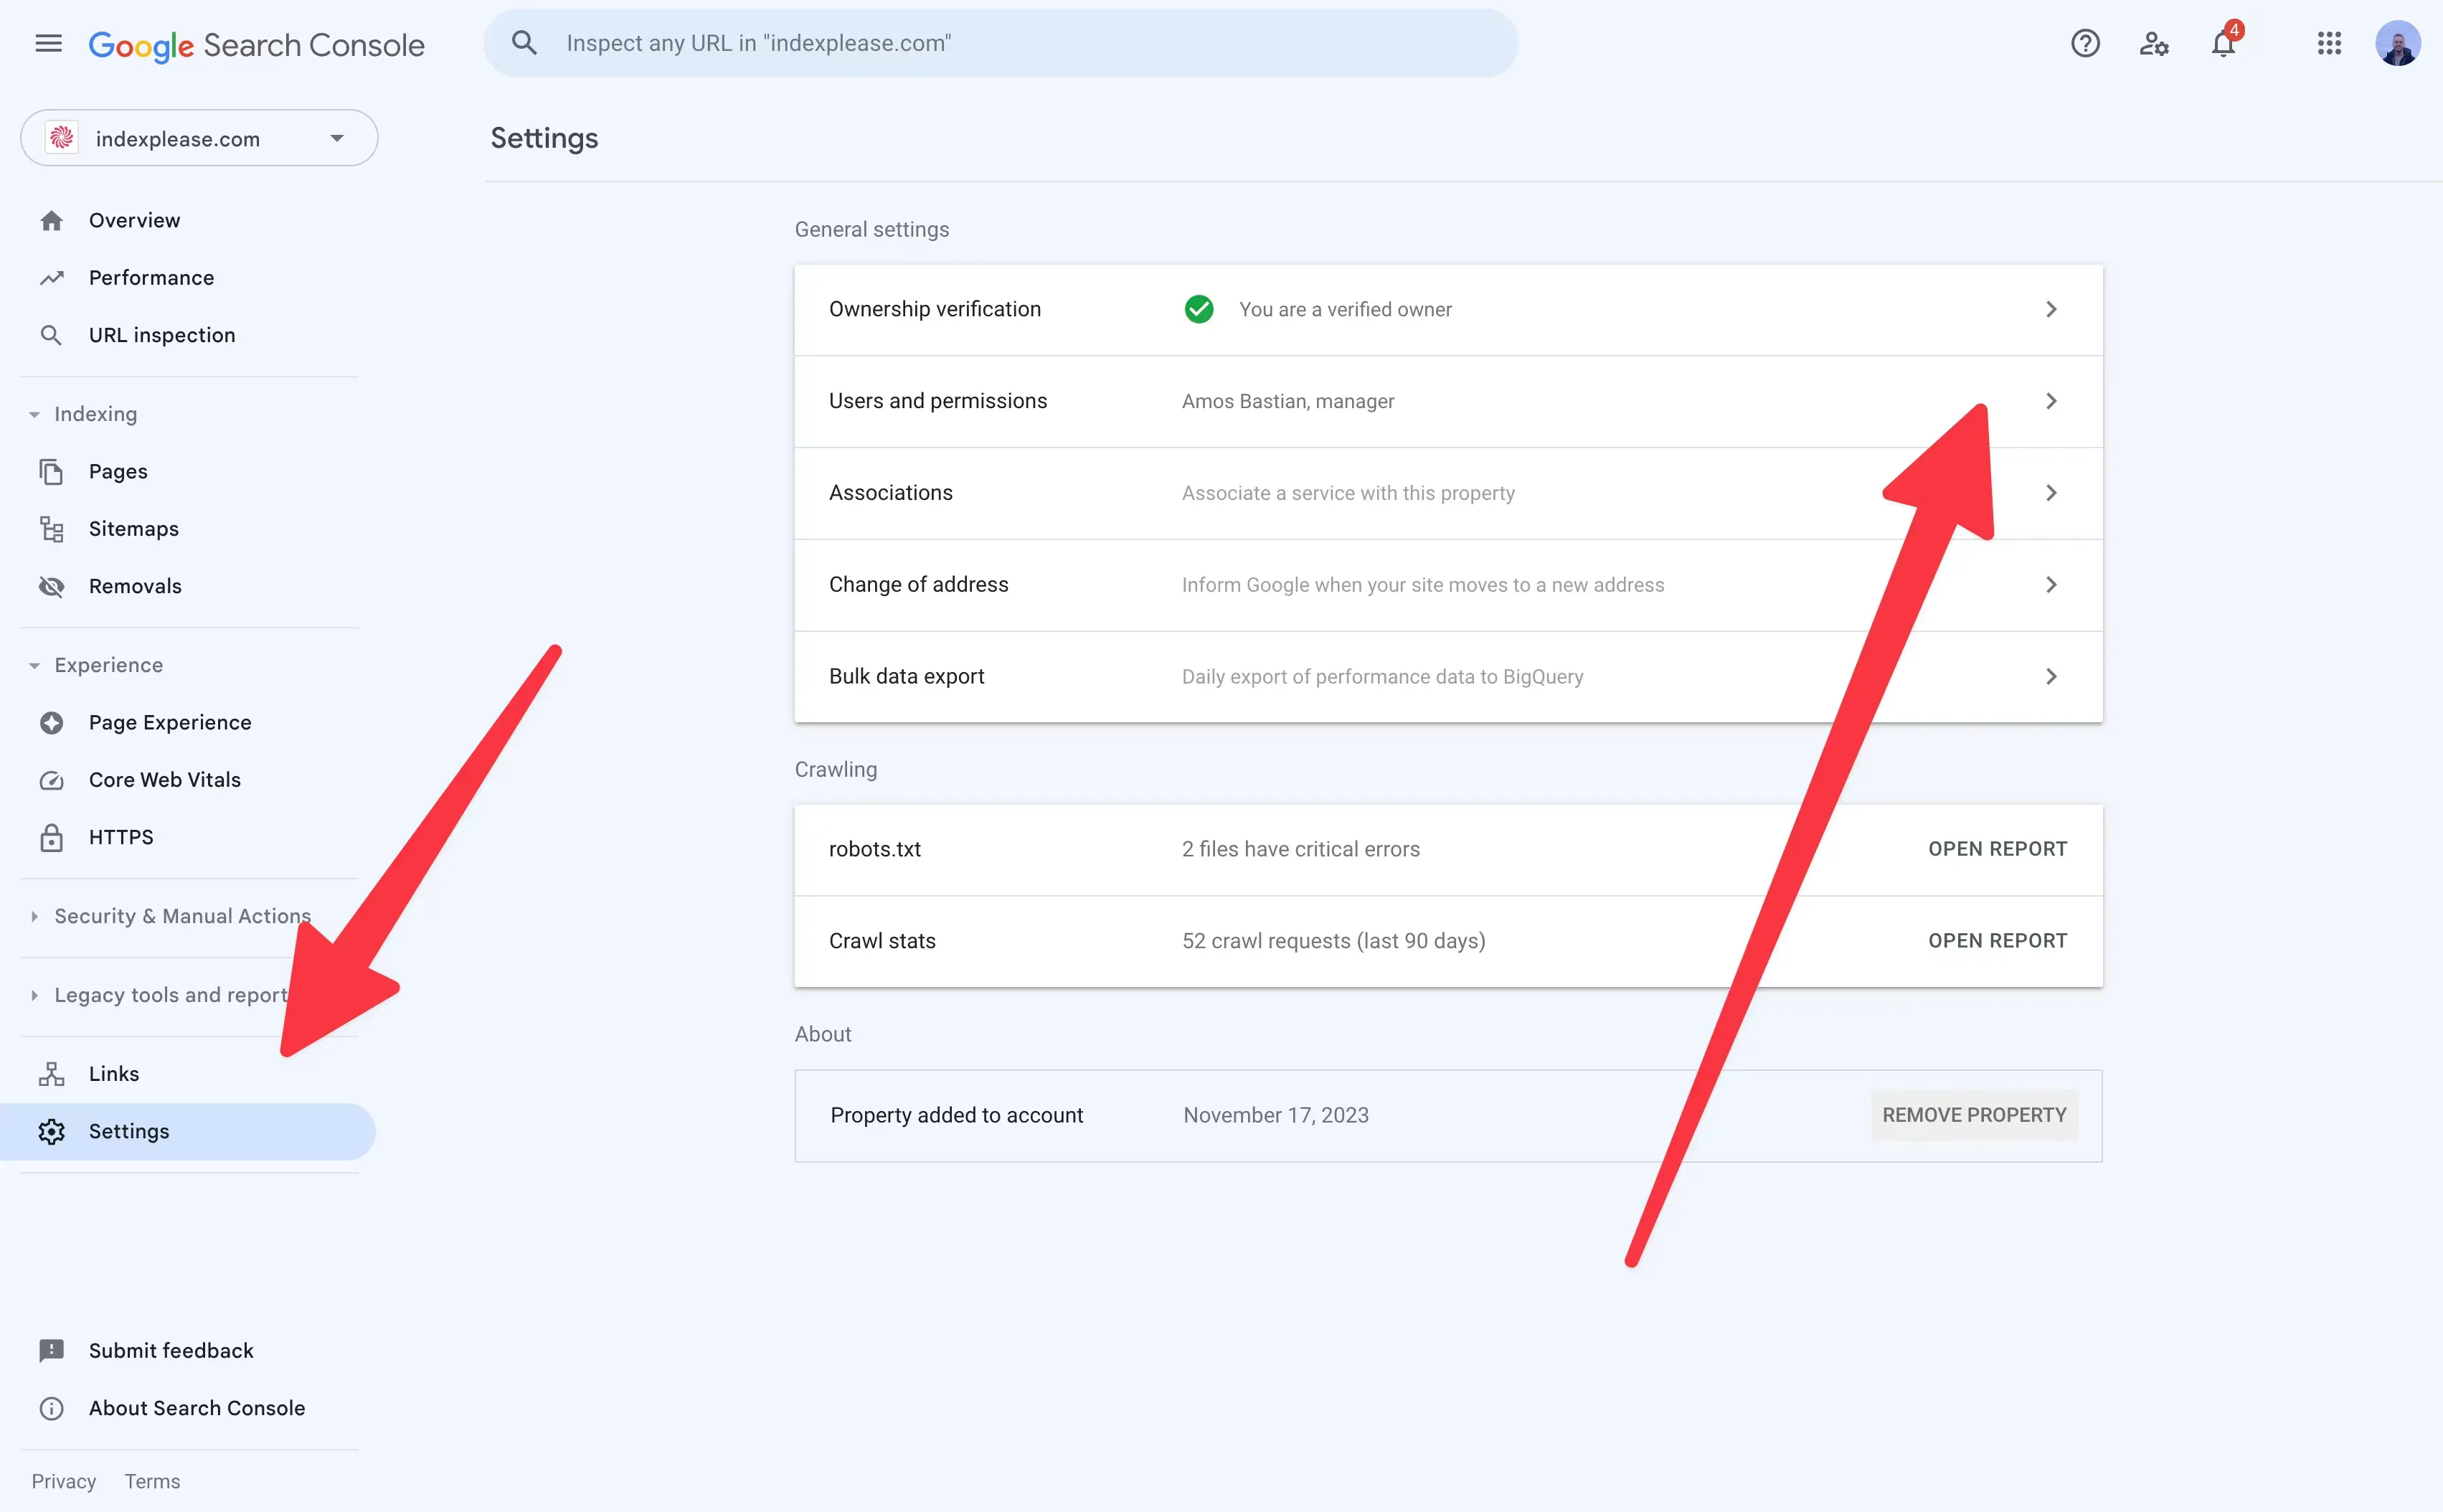Collapse the Indexing section
This screenshot has height=1512, width=2443.
point(34,414)
